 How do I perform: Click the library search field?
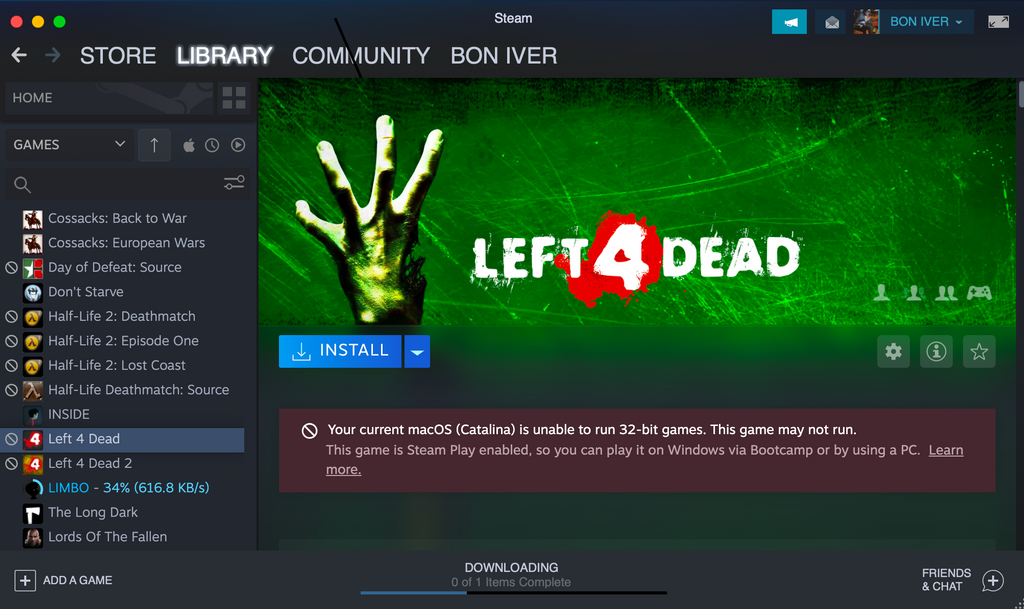127,185
